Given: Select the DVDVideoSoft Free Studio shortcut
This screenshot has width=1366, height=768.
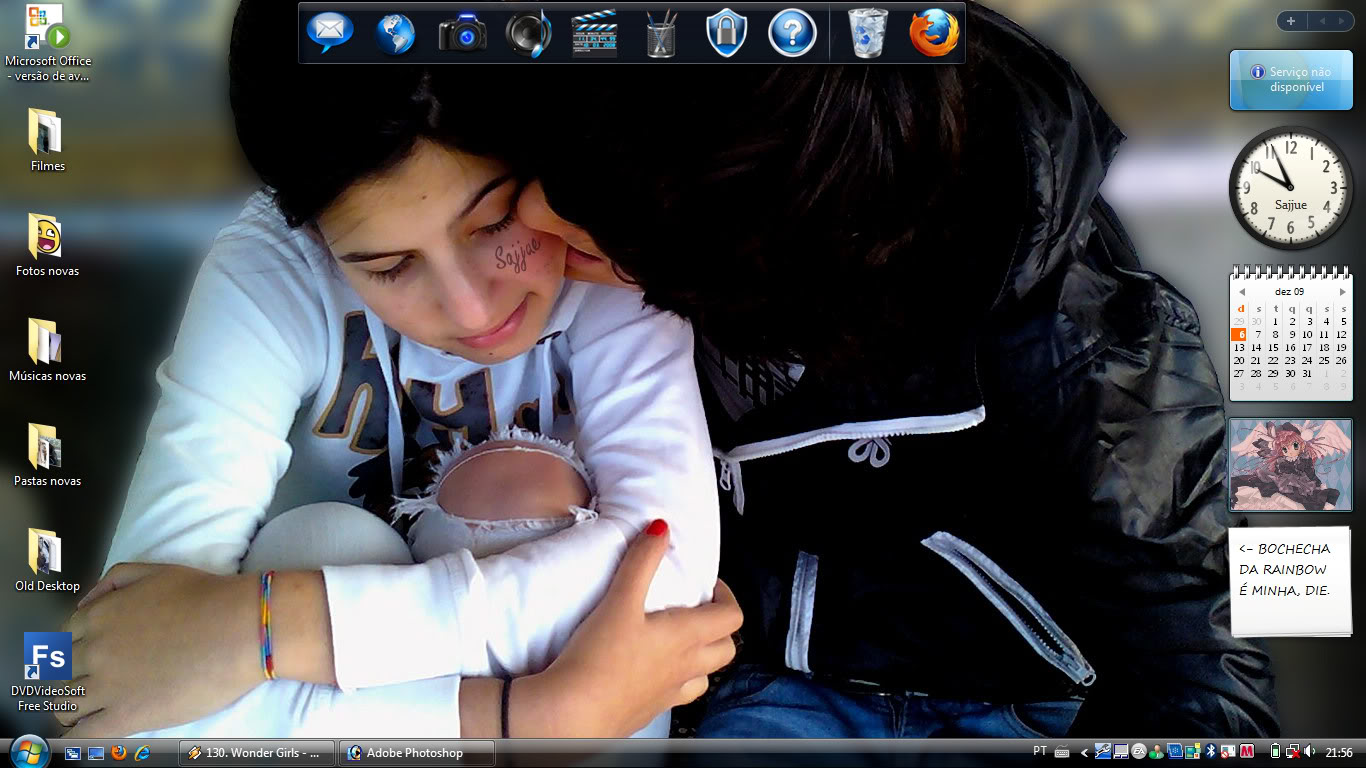Looking at the screenshot, I should [x=47, y=672].
